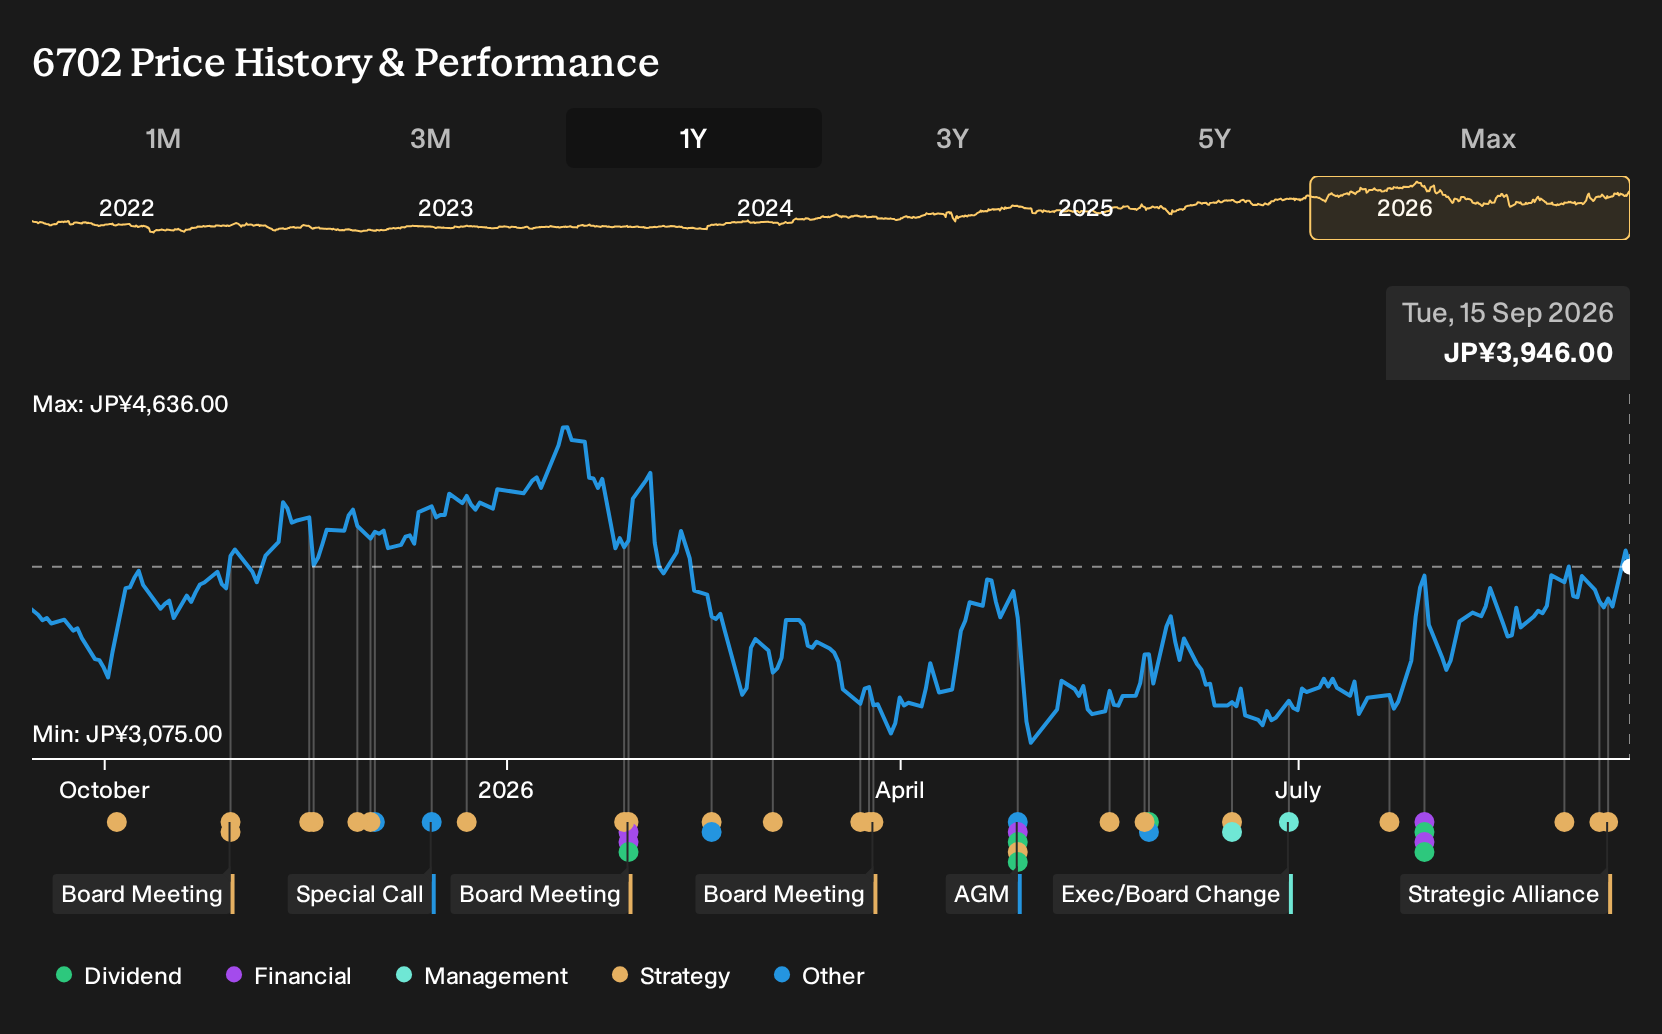Click the blue marker above Special Call
Screen dimensions: 1662x1034
coord(432,822)
